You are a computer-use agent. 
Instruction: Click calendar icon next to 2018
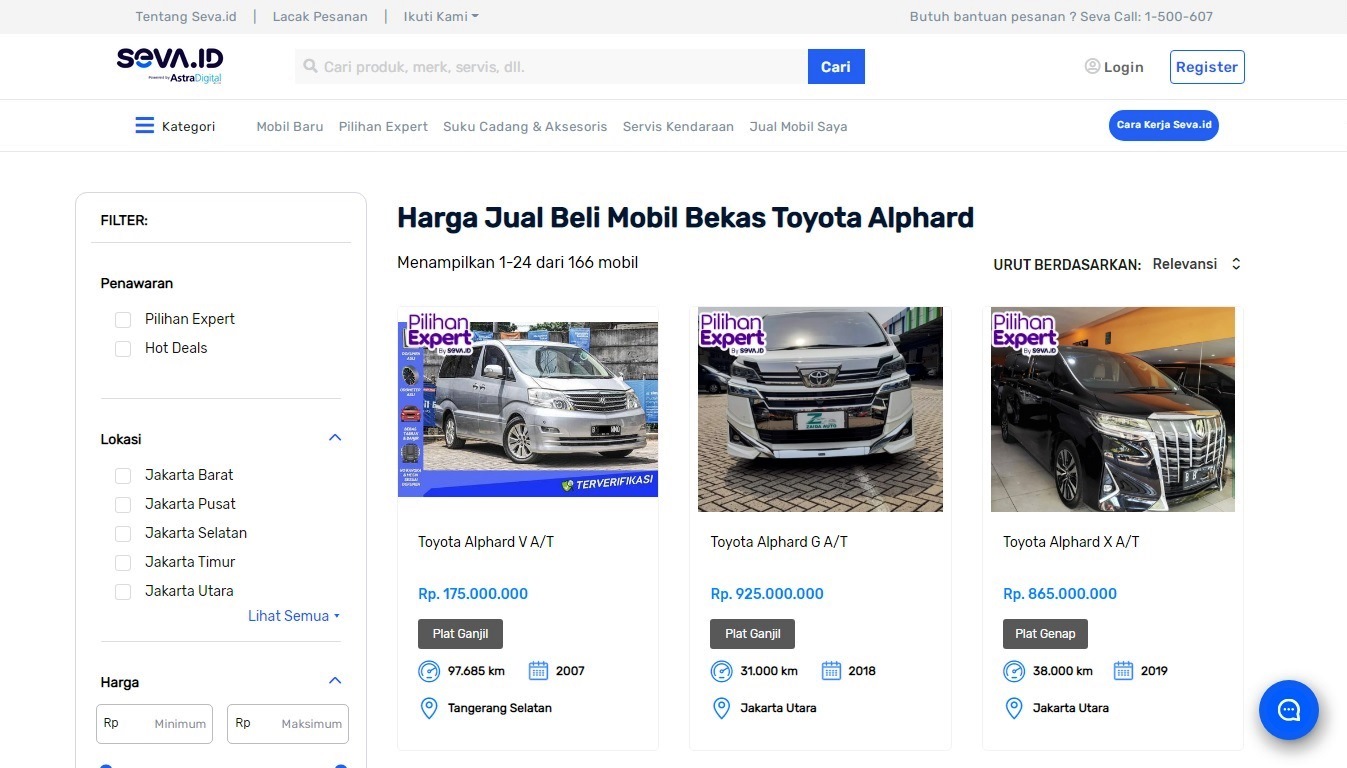pos(831,671)
